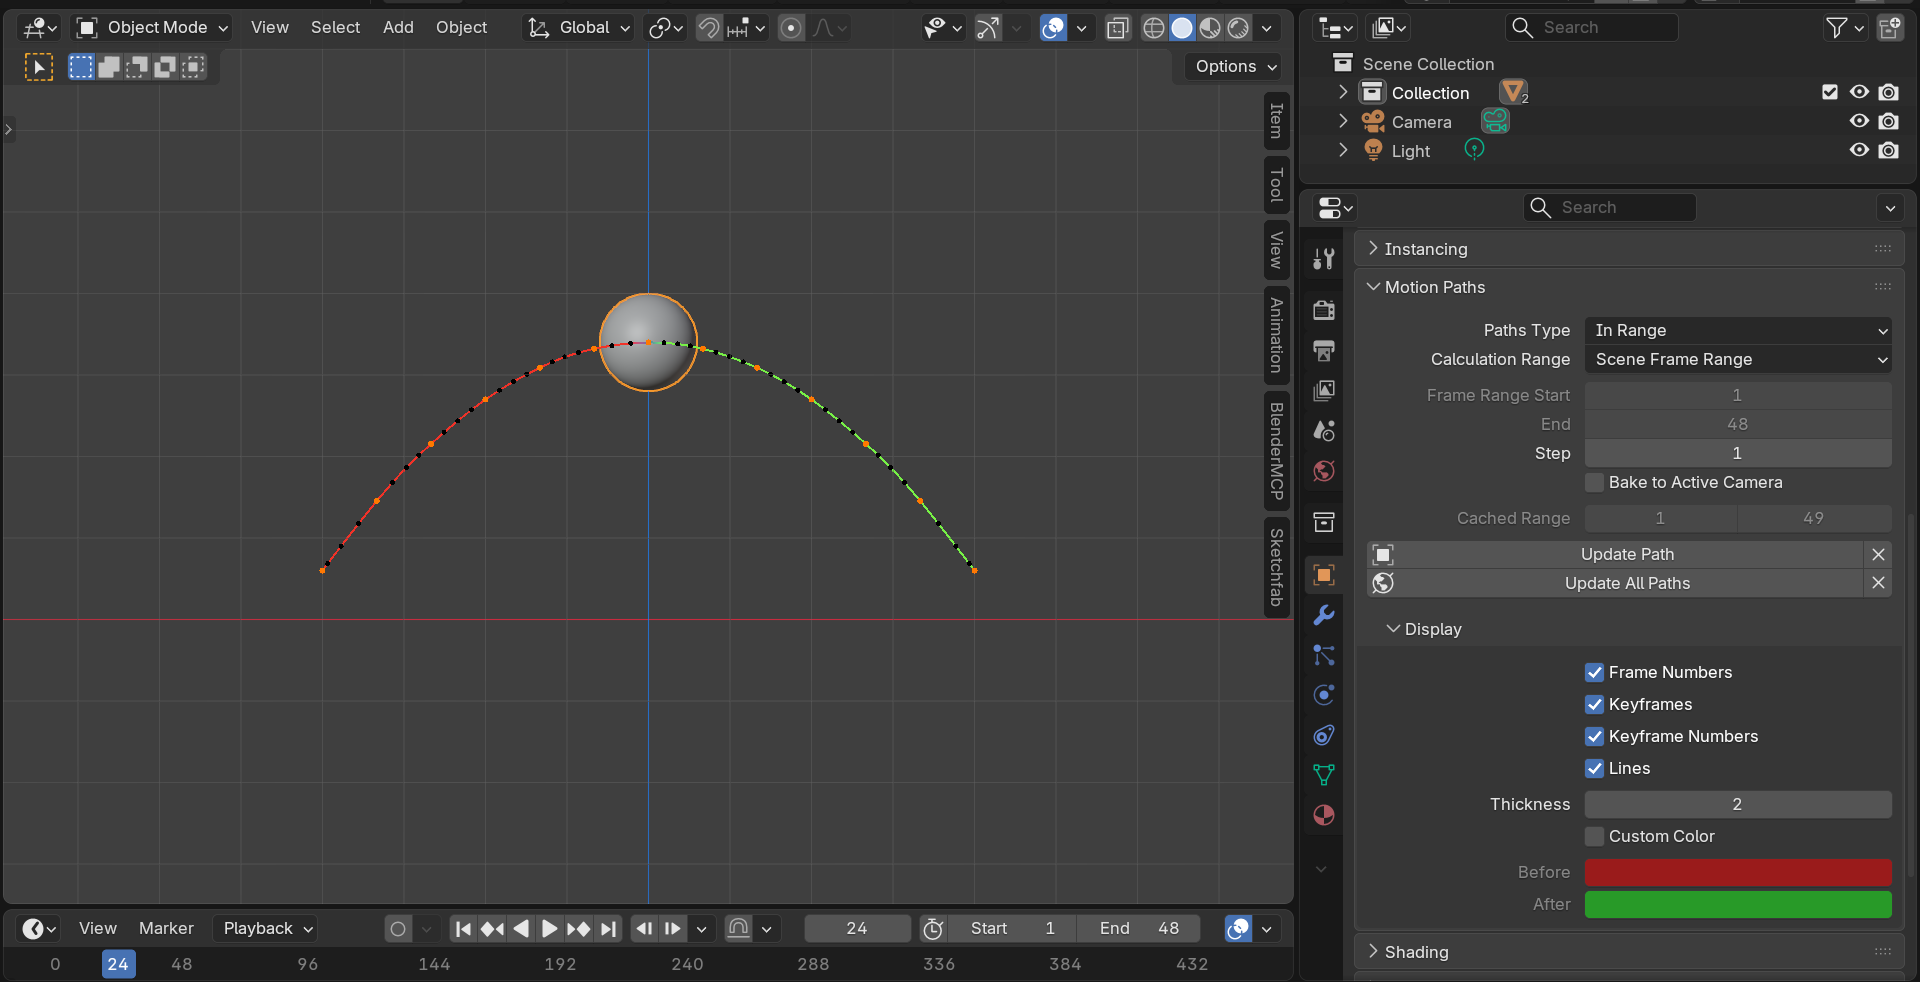1920x982 pixels.
Task: Open the Physics properties tab
Action: (1324, 695)
